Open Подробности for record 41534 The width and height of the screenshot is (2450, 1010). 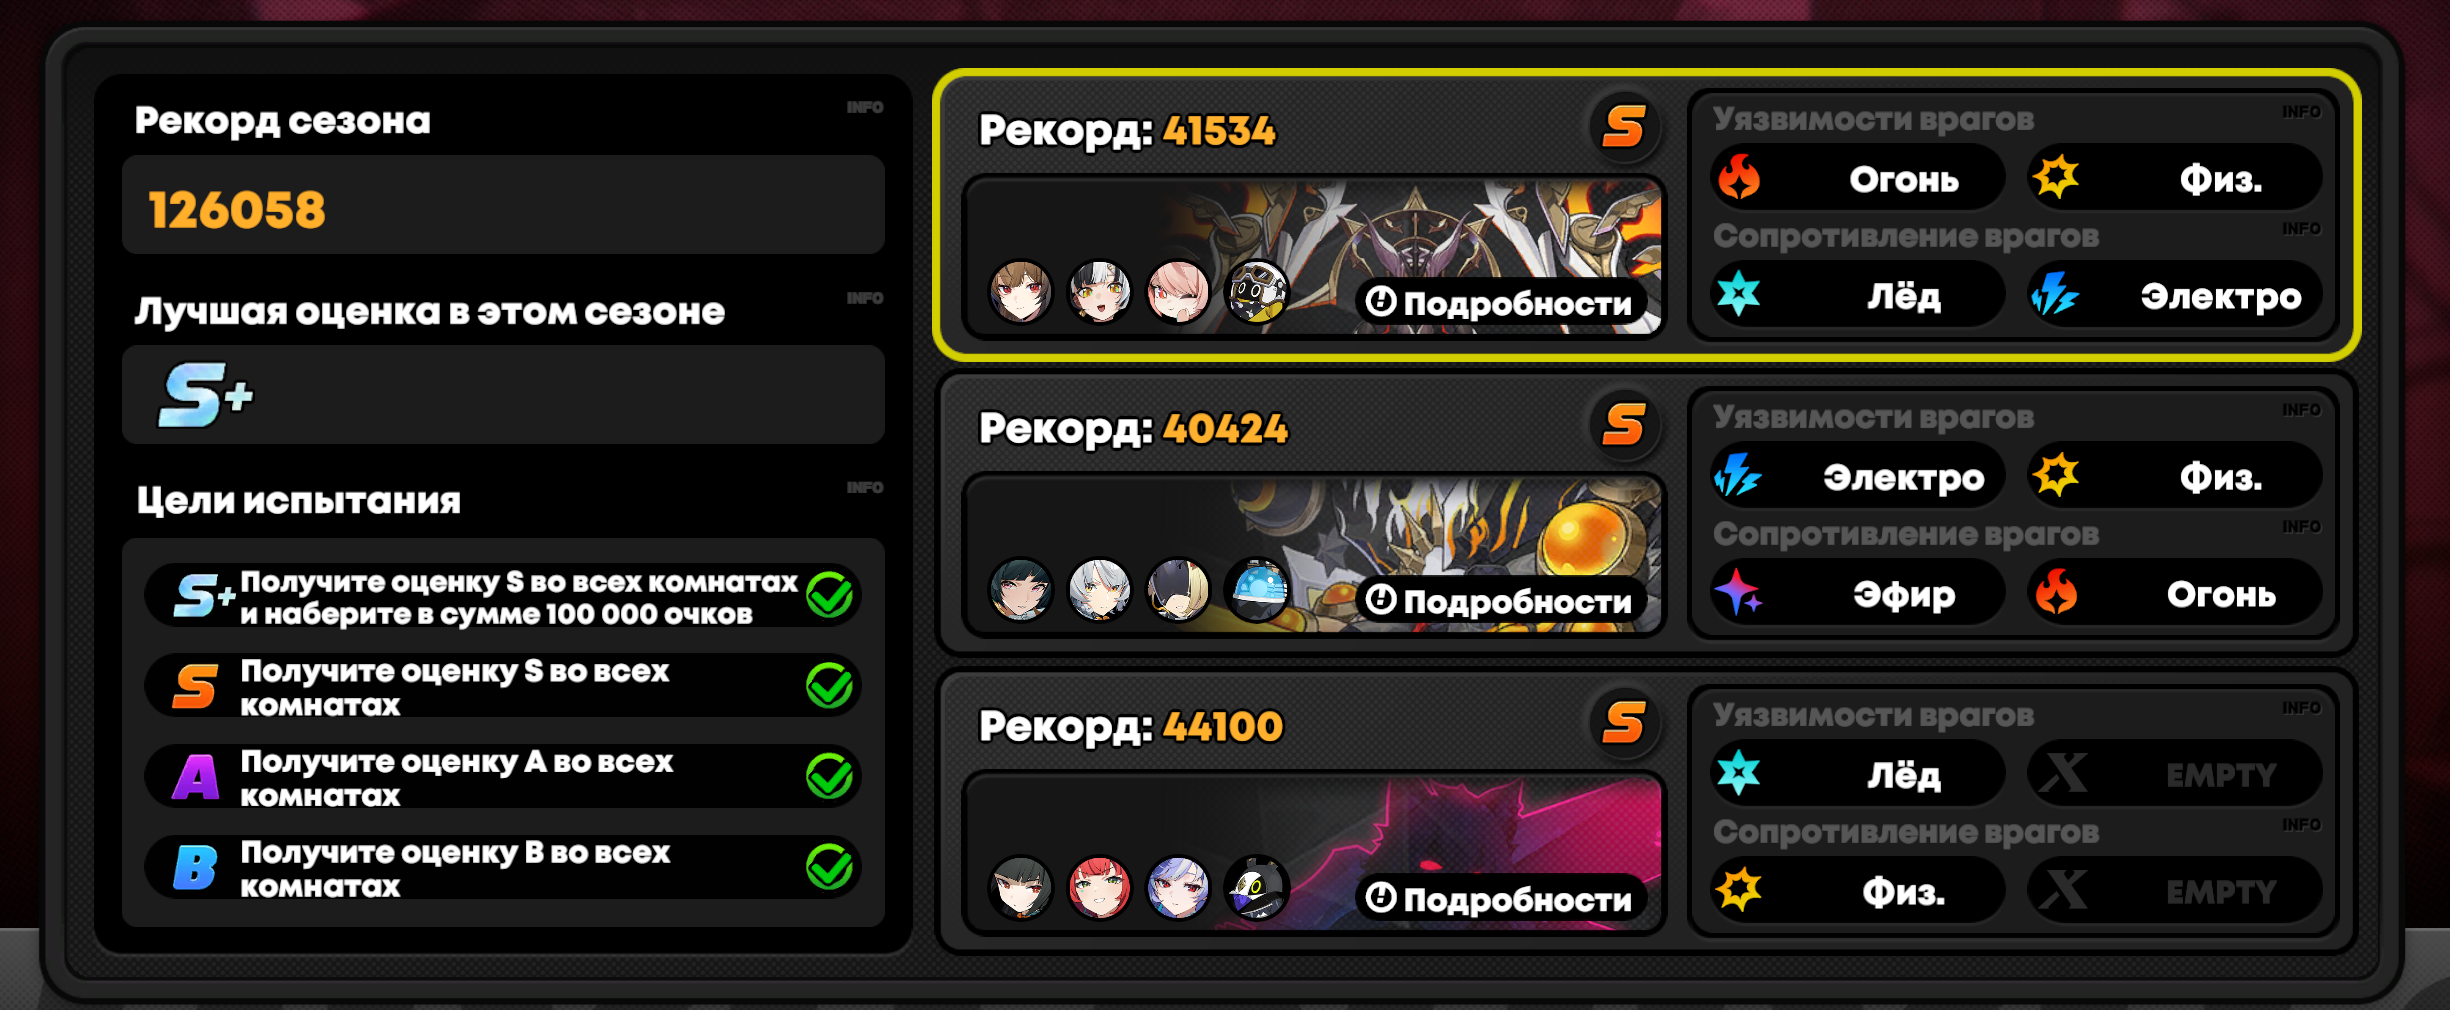pyautogui.click(x=1499, y=302)
